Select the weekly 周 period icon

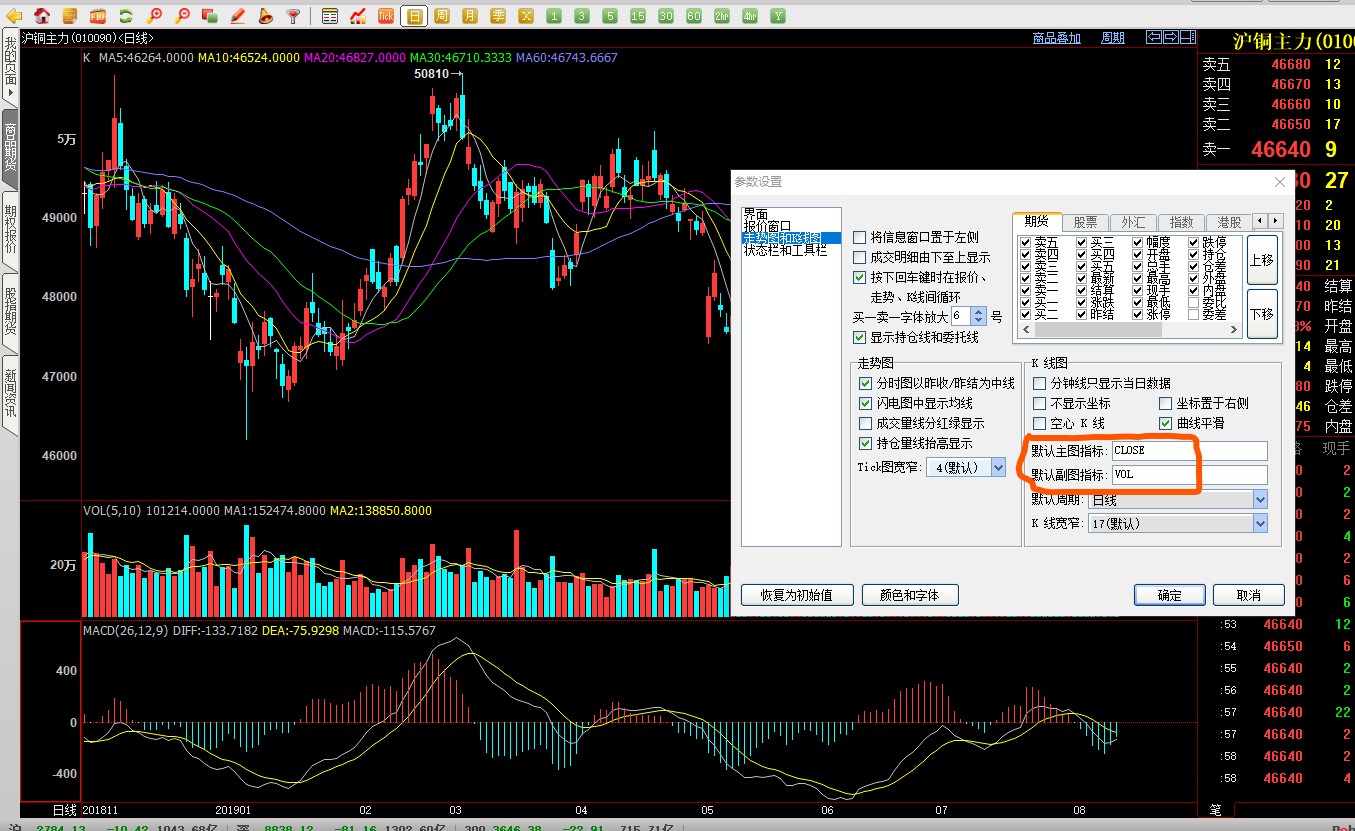coord(442,16)
